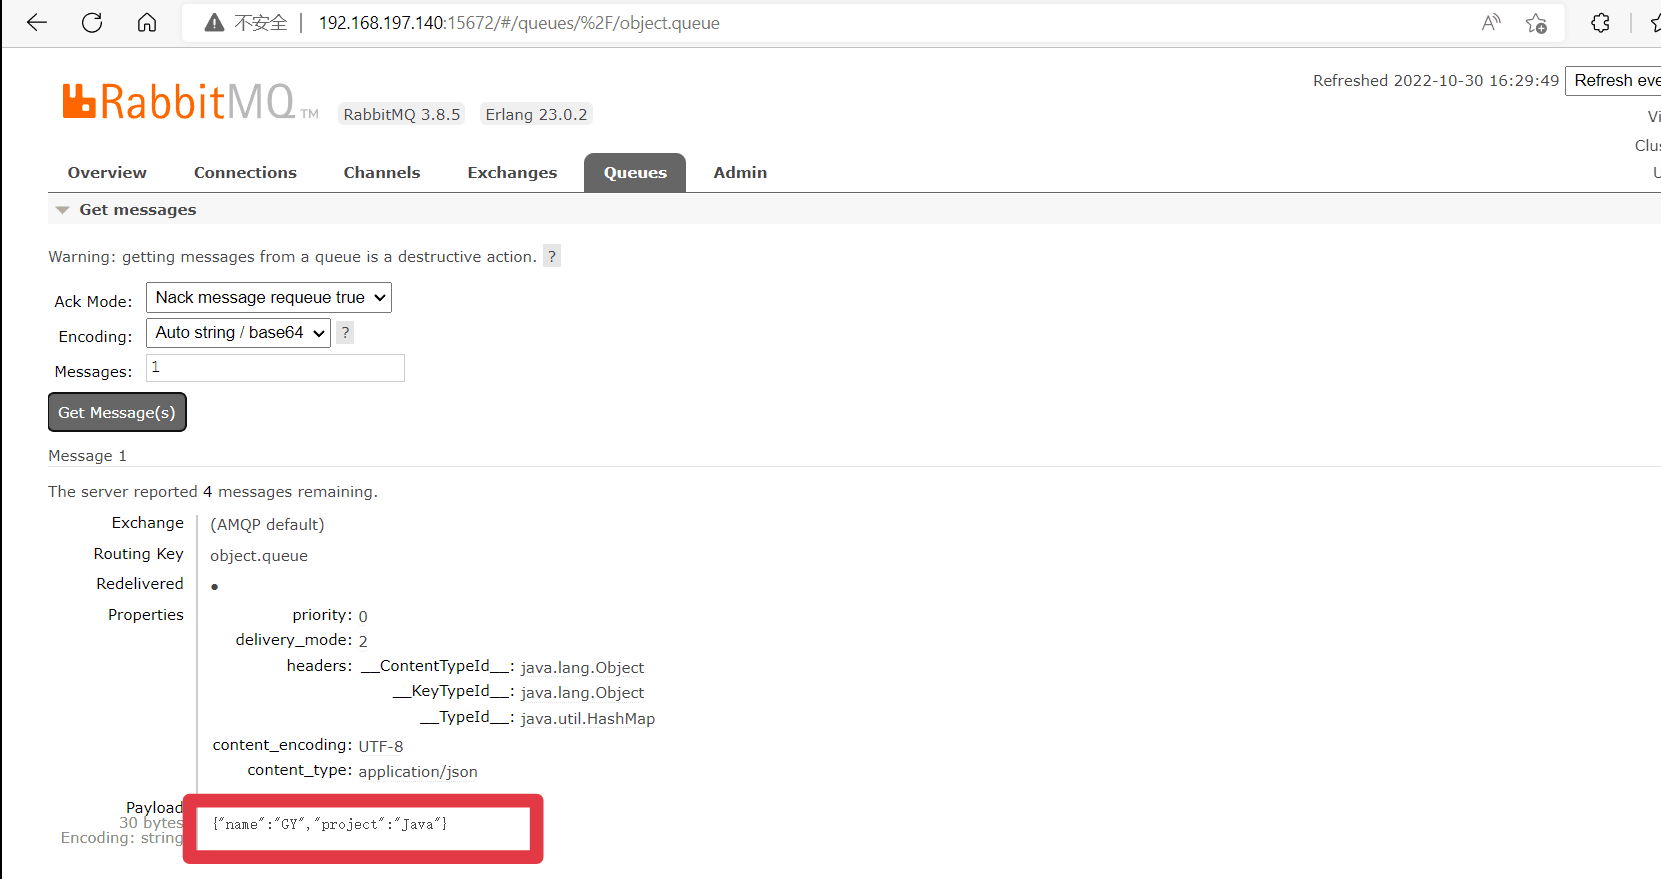Click the Refreshed timestamp text
The width and height of the screenshot is (1661, 879).
(x=1436, y=81)
